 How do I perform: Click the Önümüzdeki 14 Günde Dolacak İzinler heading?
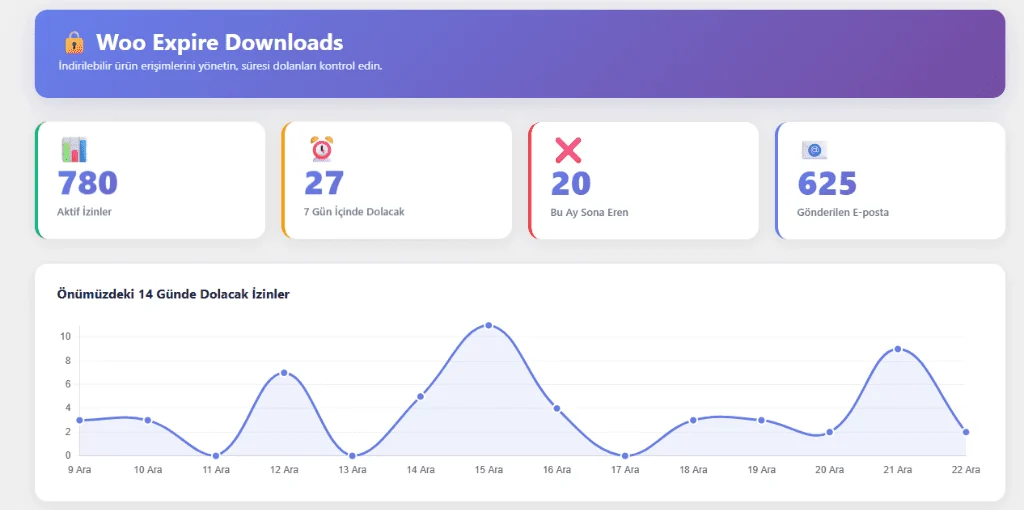click(x=174, y=295)
